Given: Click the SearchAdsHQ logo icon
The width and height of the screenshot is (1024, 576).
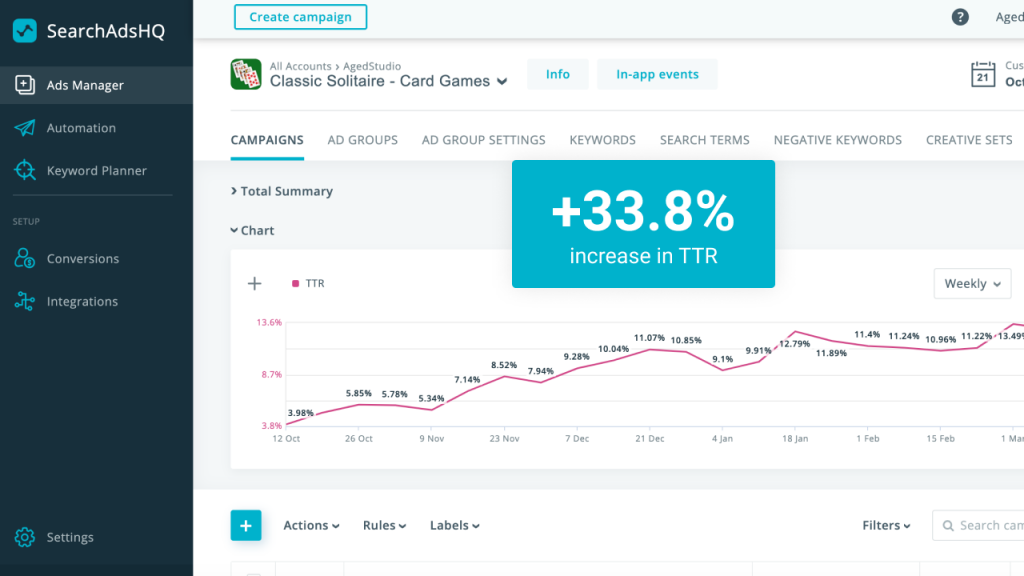Looking at the screenshot, I should pyautogui.click(x=25, y=31).
